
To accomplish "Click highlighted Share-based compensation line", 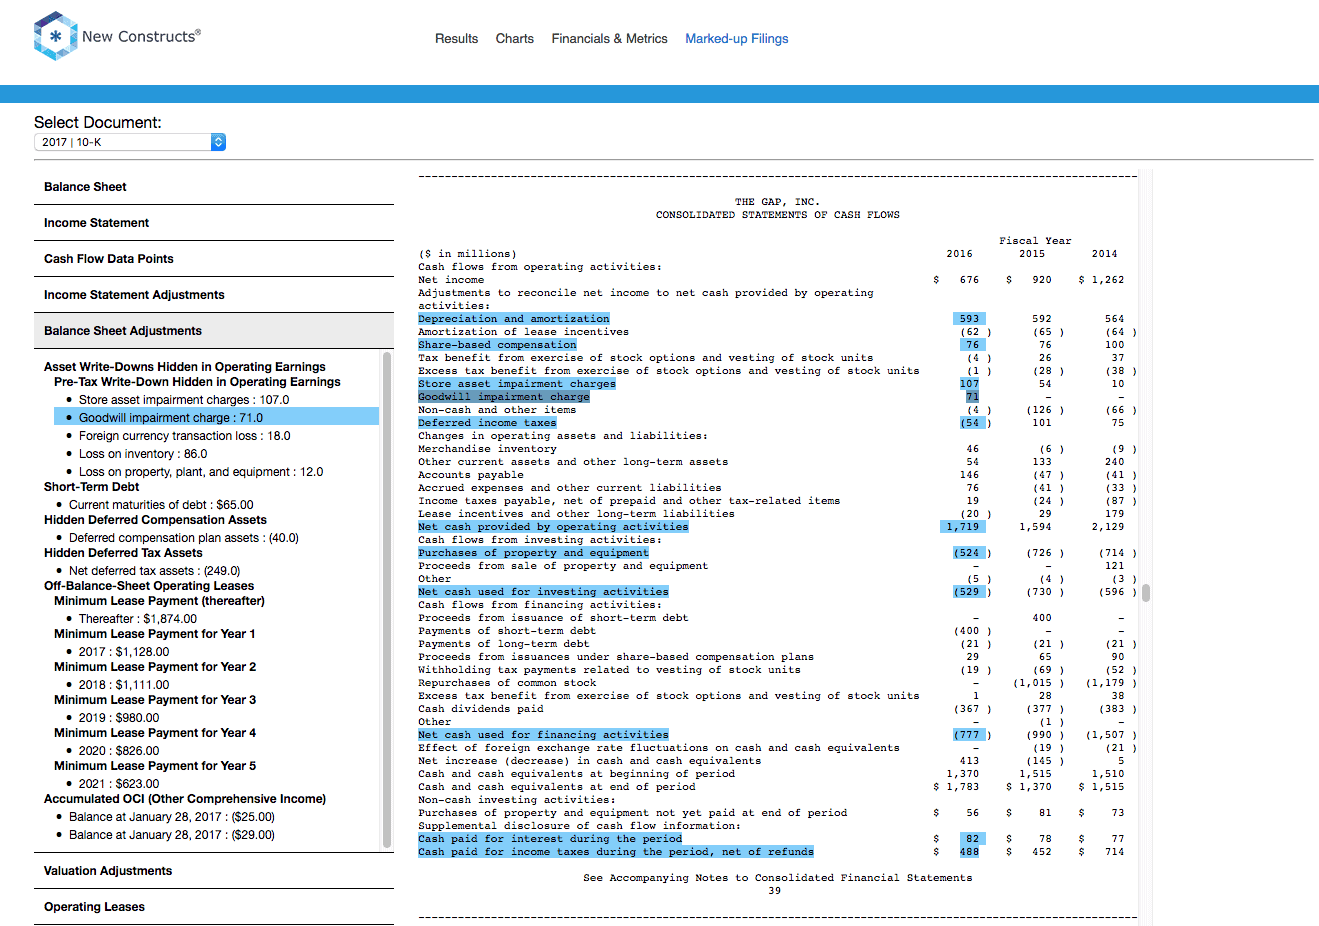I will tap(497, 345).
